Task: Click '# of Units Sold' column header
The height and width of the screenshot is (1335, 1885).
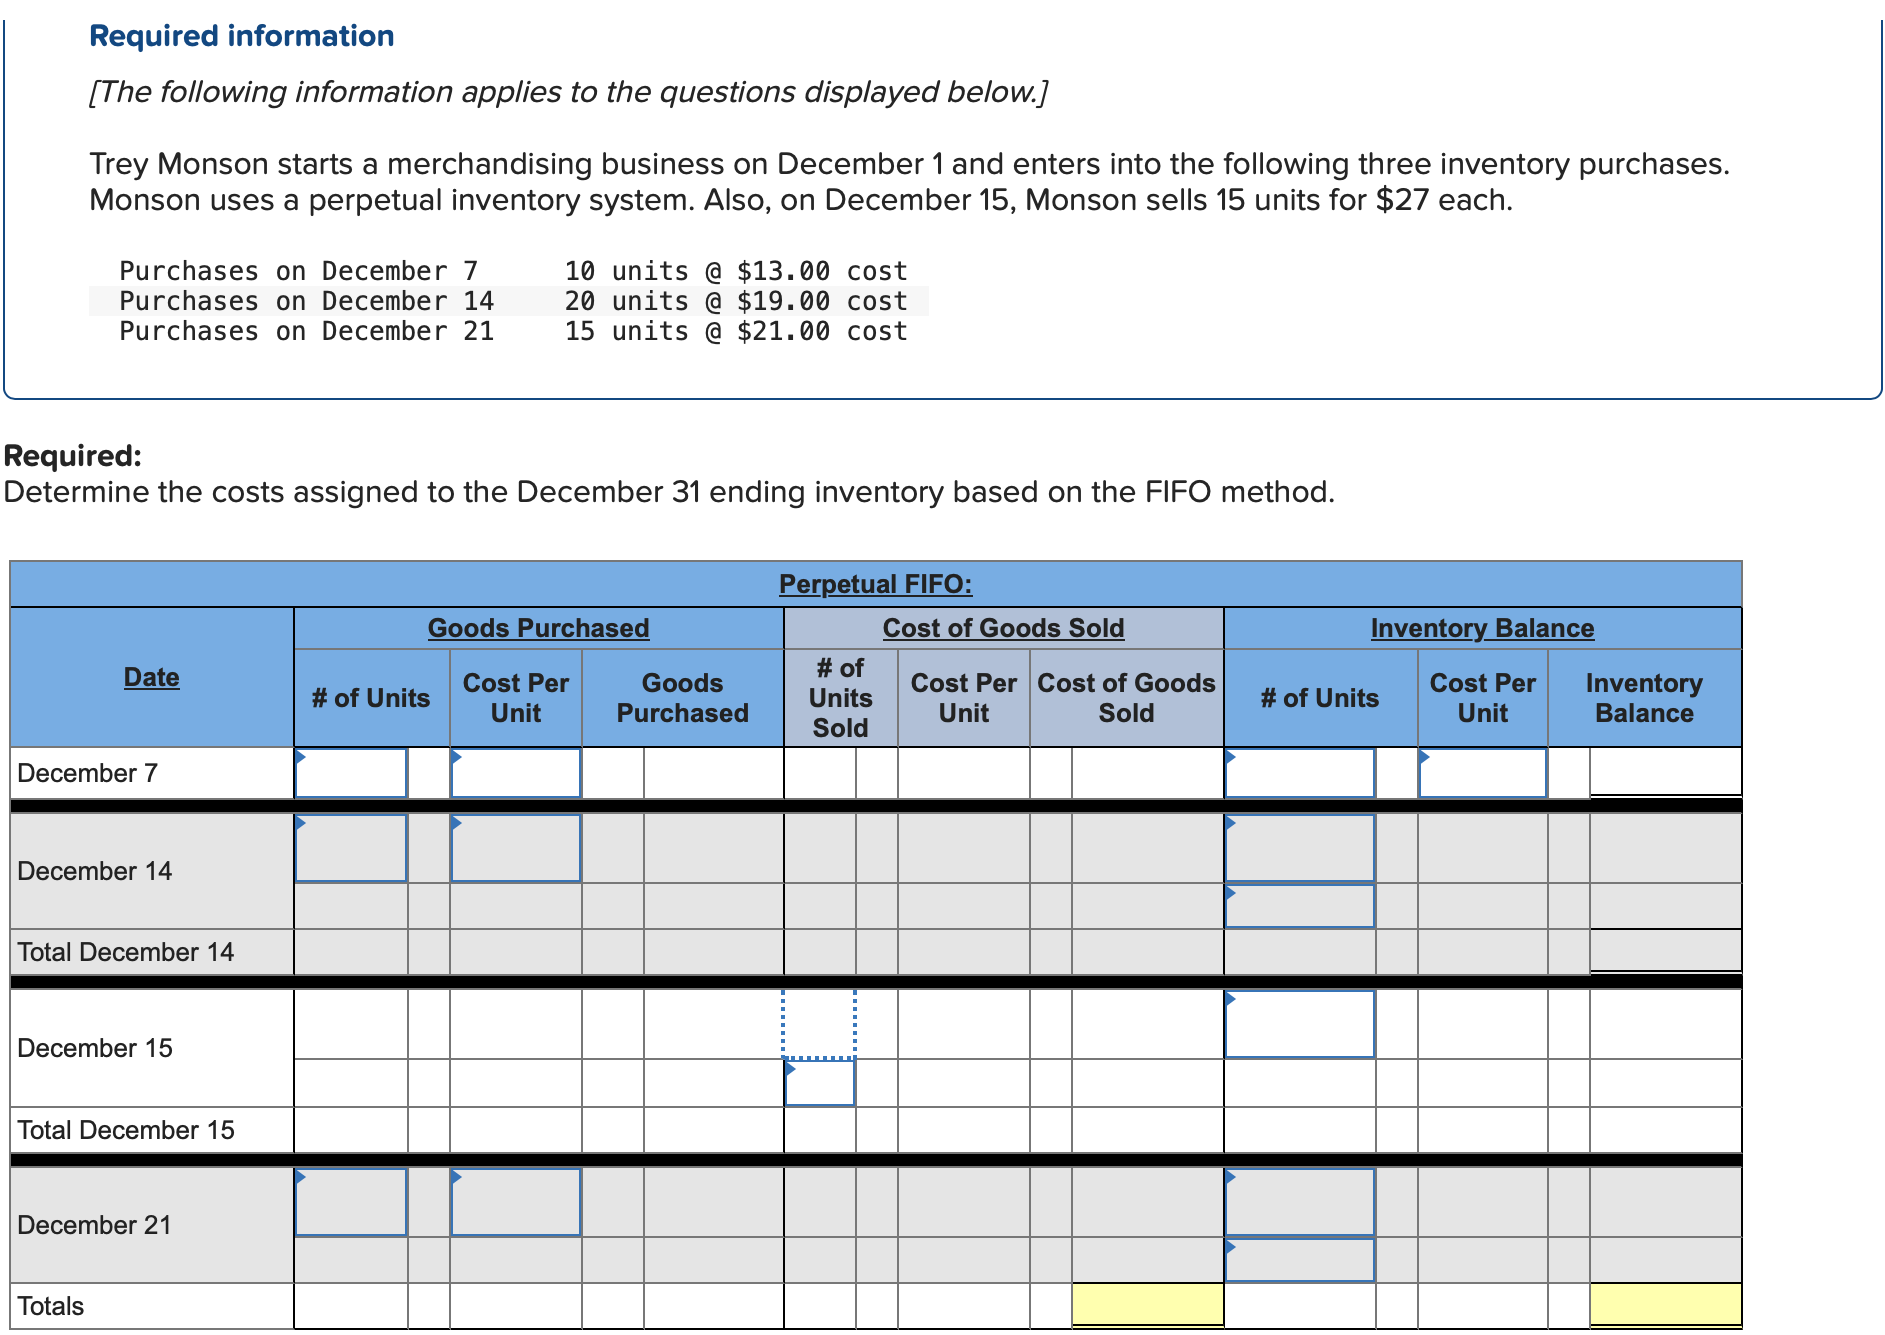Action: point(840,698)
